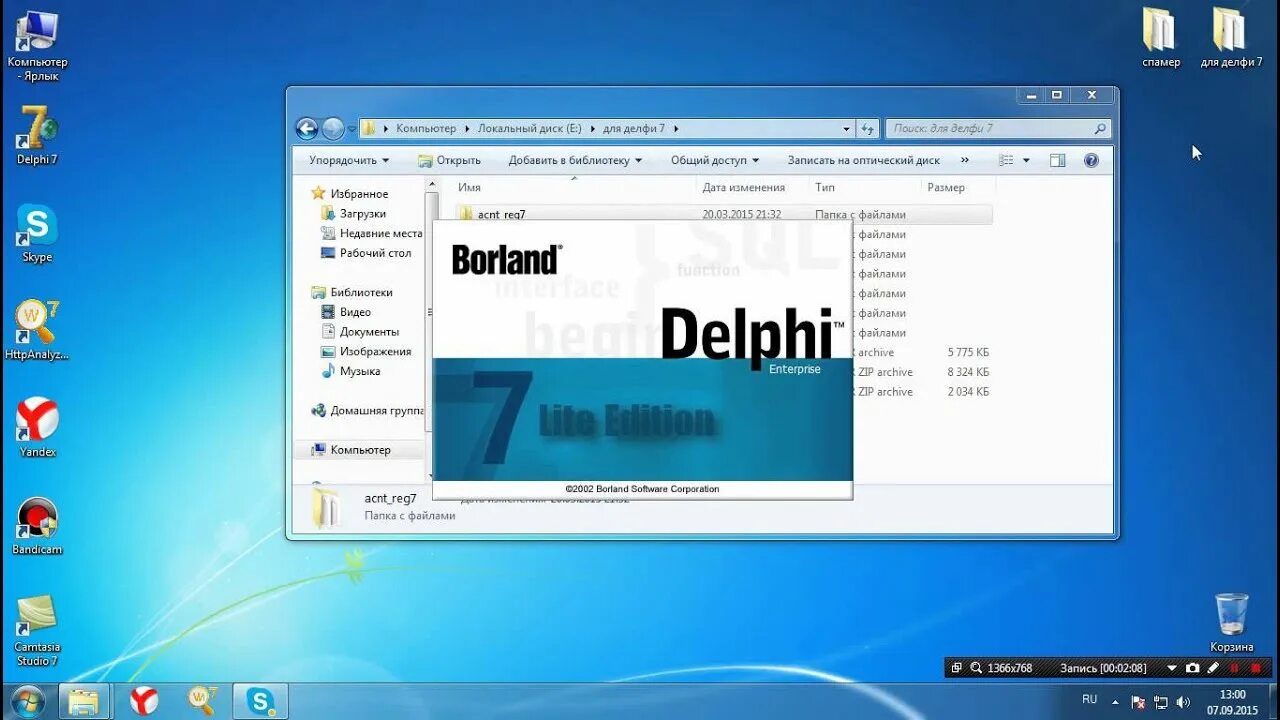
Task: Open the Skype desktop shortcut
Action: click(37, 233)
